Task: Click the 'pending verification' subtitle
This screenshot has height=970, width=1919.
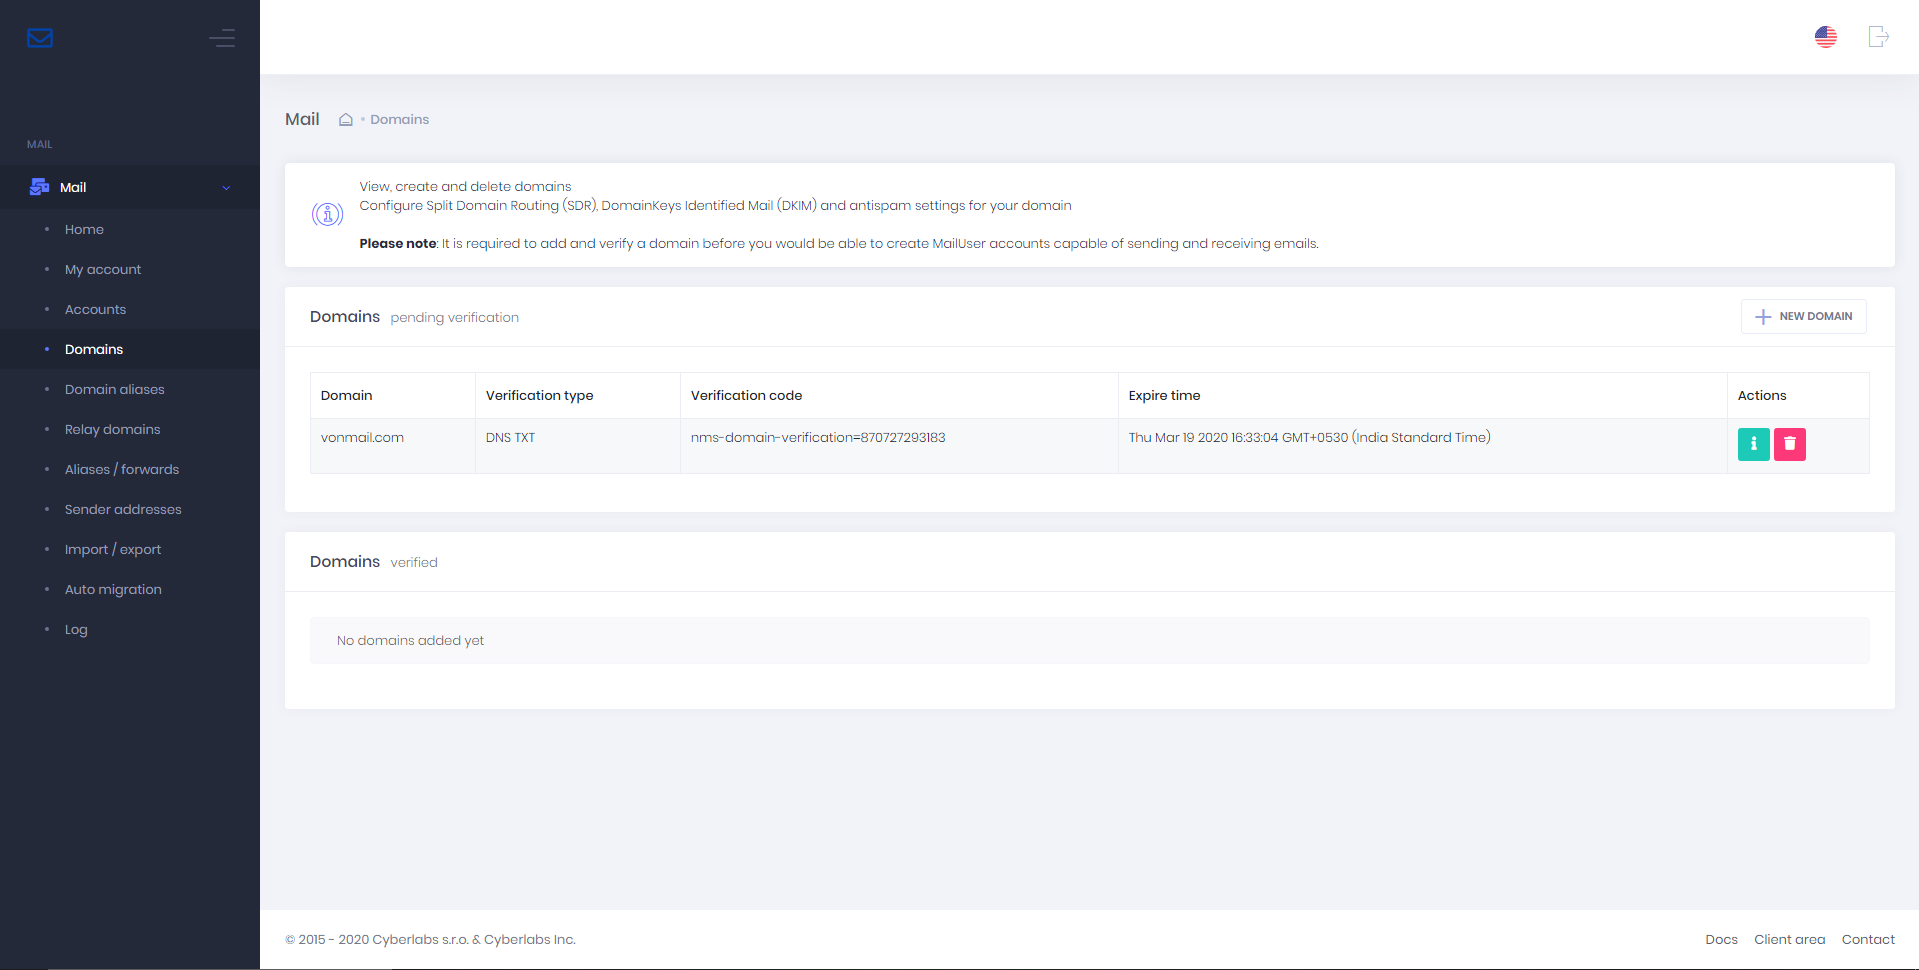Action: (x=454, y=317)
